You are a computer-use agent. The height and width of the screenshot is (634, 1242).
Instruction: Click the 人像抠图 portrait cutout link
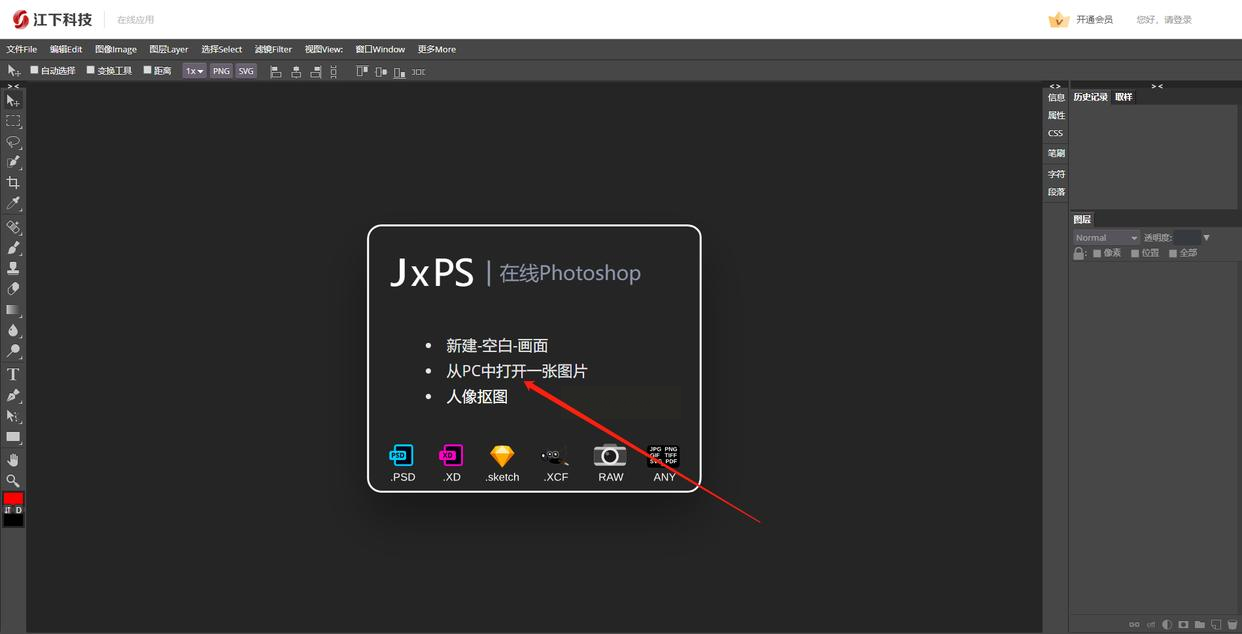[x=477, y=397]
